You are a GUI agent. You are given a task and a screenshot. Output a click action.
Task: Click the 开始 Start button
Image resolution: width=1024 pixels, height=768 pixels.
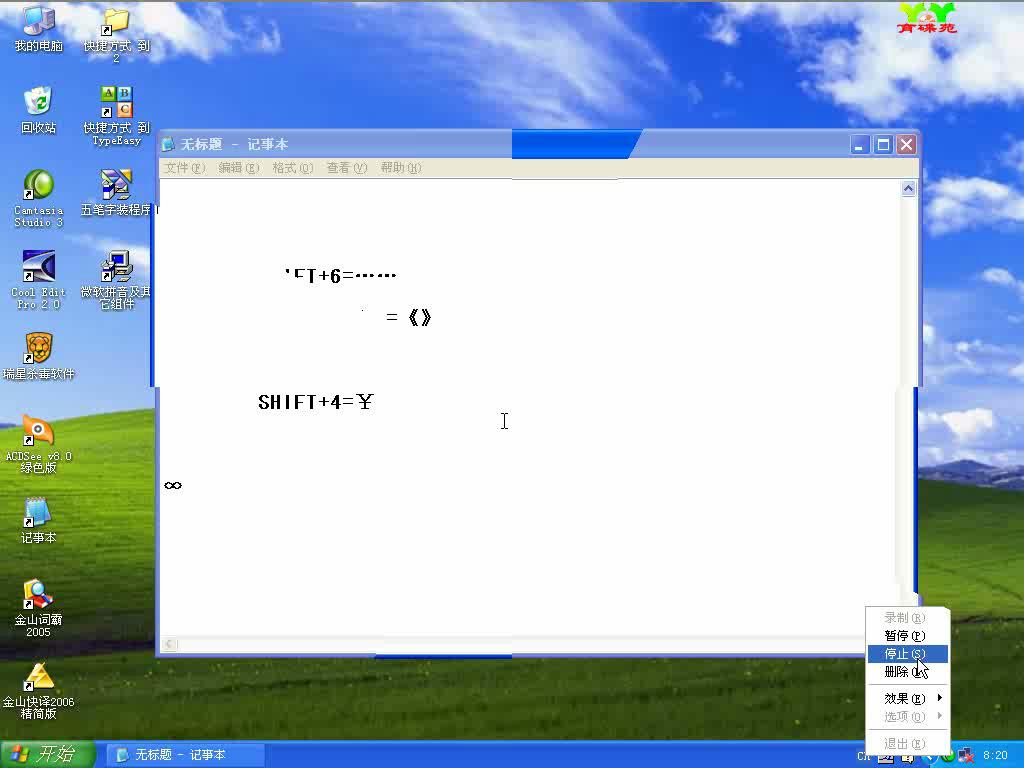tap(47, 754)
